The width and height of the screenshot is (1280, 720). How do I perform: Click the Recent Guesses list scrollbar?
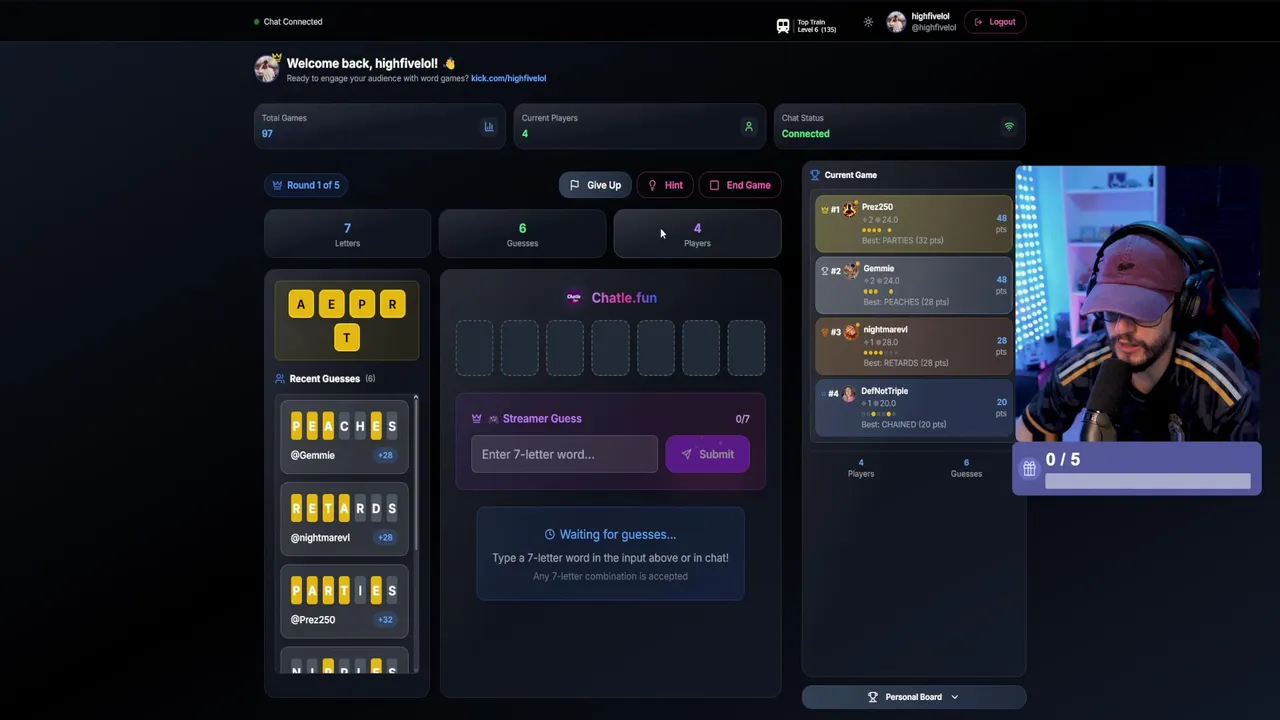click(416, 472)
